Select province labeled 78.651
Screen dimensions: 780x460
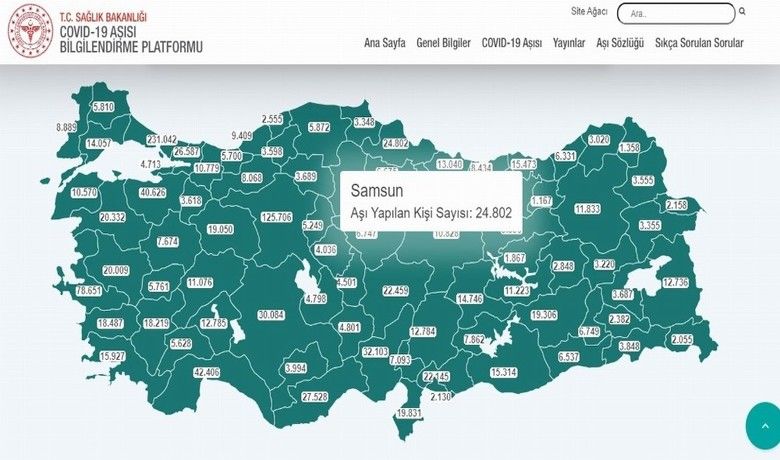(89, 290)
